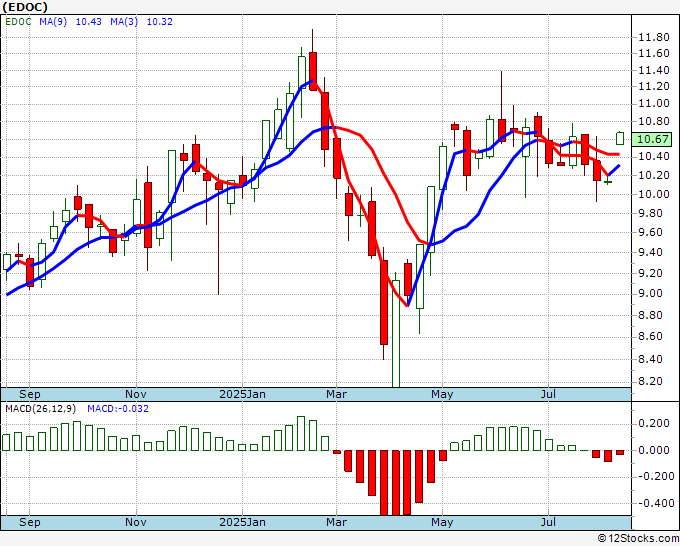This screenshot has width=680, height=546.
Task: Click Sep on the price chart date axis
Action: (x=29, y=394)
